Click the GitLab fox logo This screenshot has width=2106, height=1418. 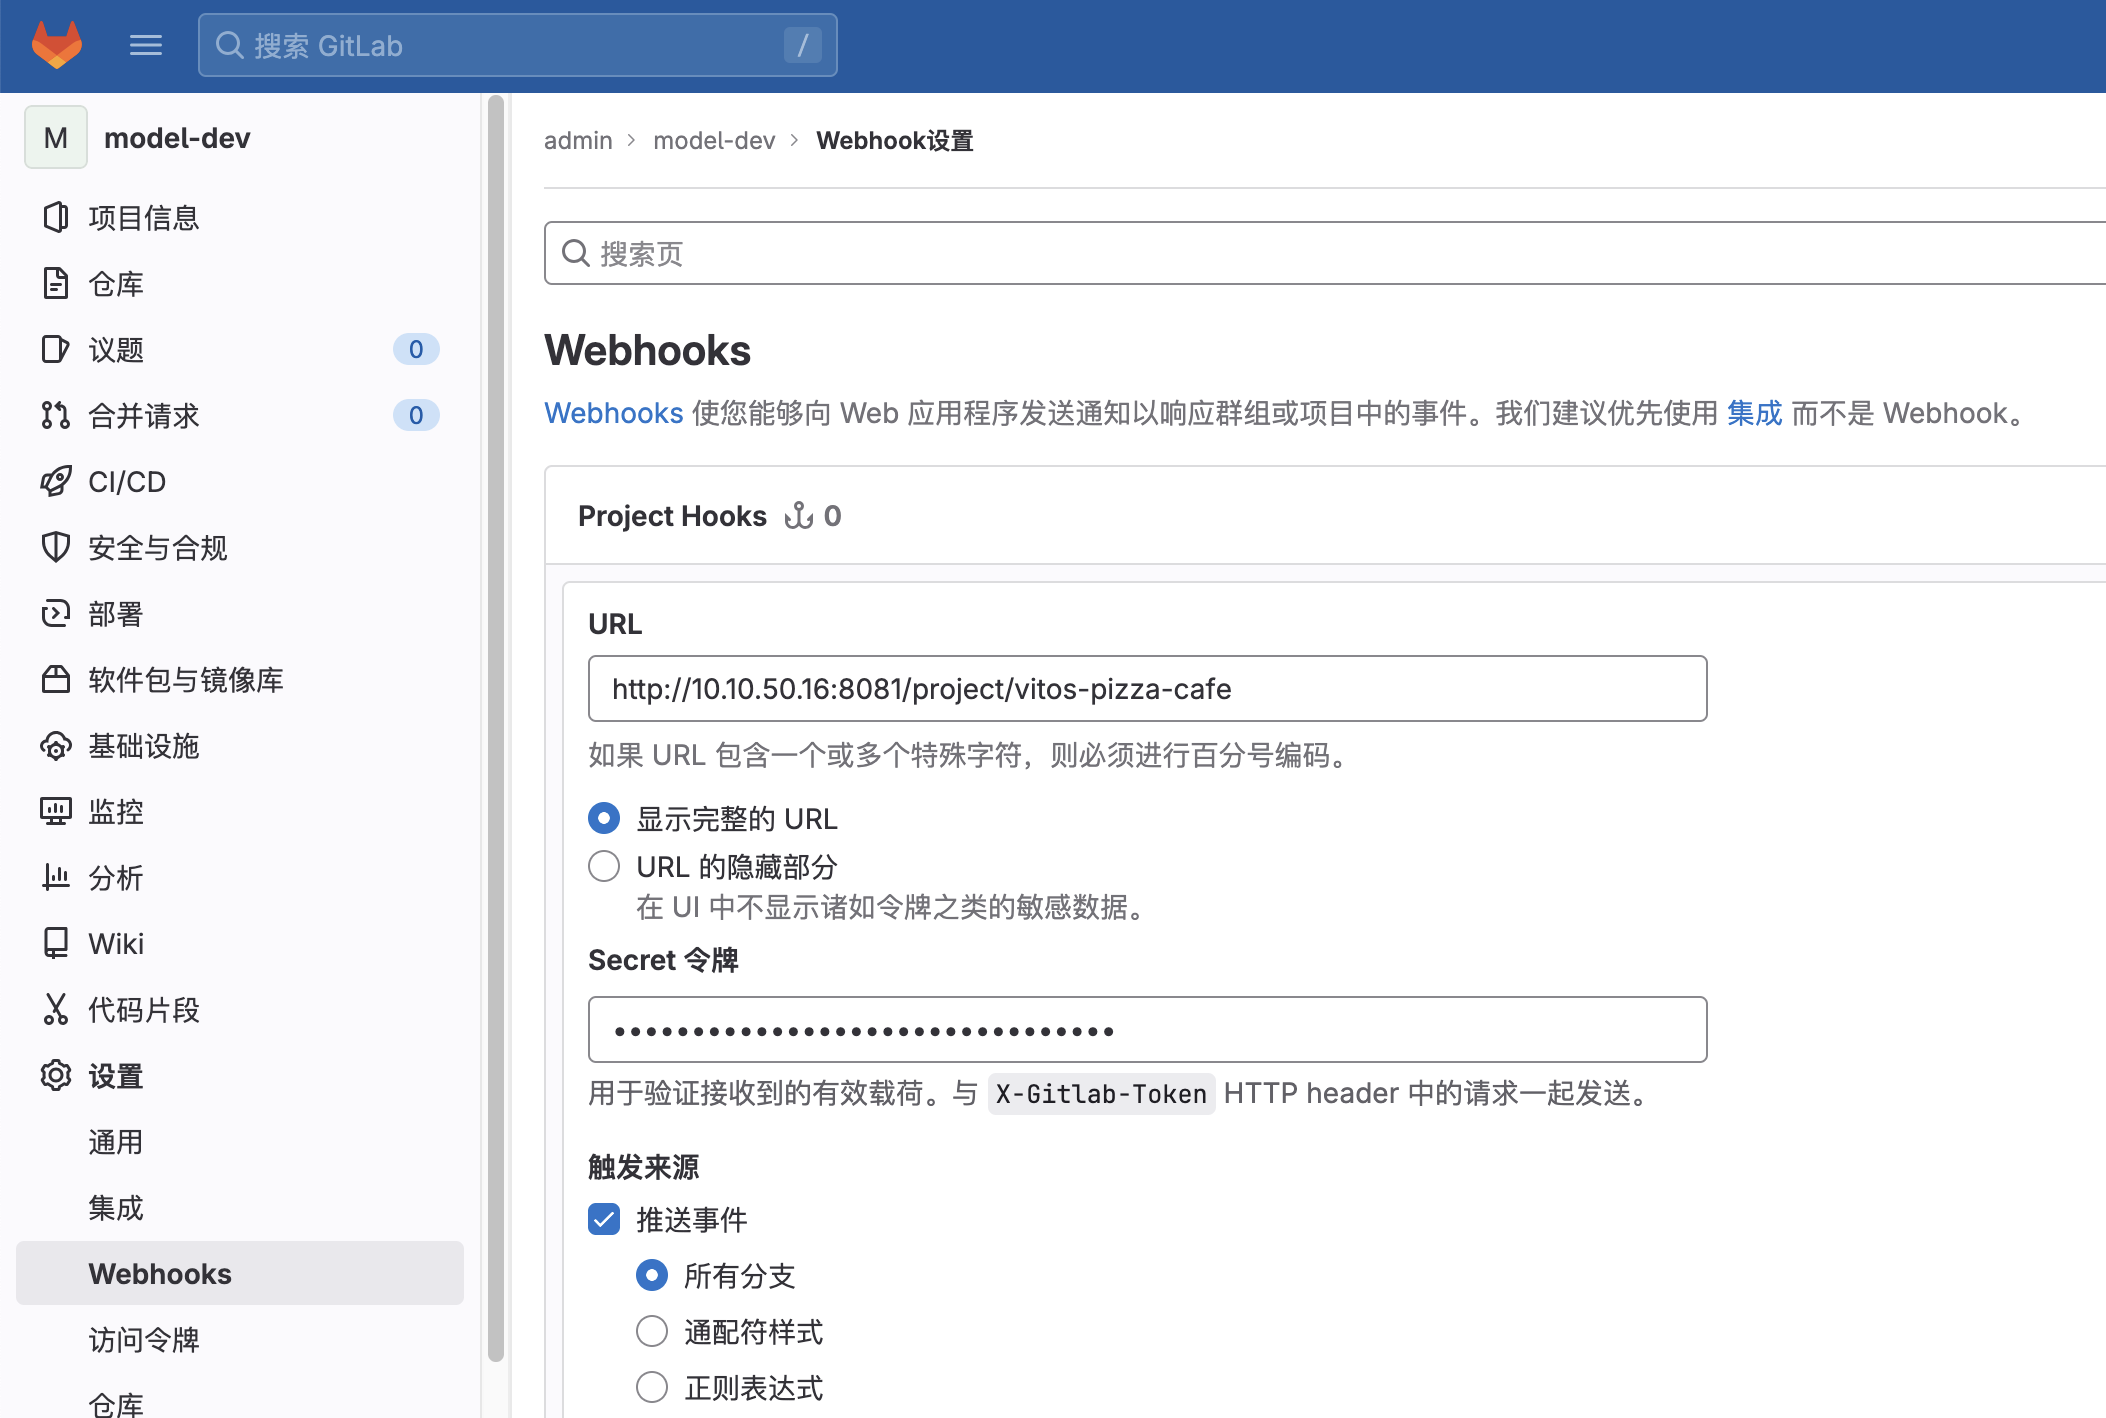tap(57, 45)
